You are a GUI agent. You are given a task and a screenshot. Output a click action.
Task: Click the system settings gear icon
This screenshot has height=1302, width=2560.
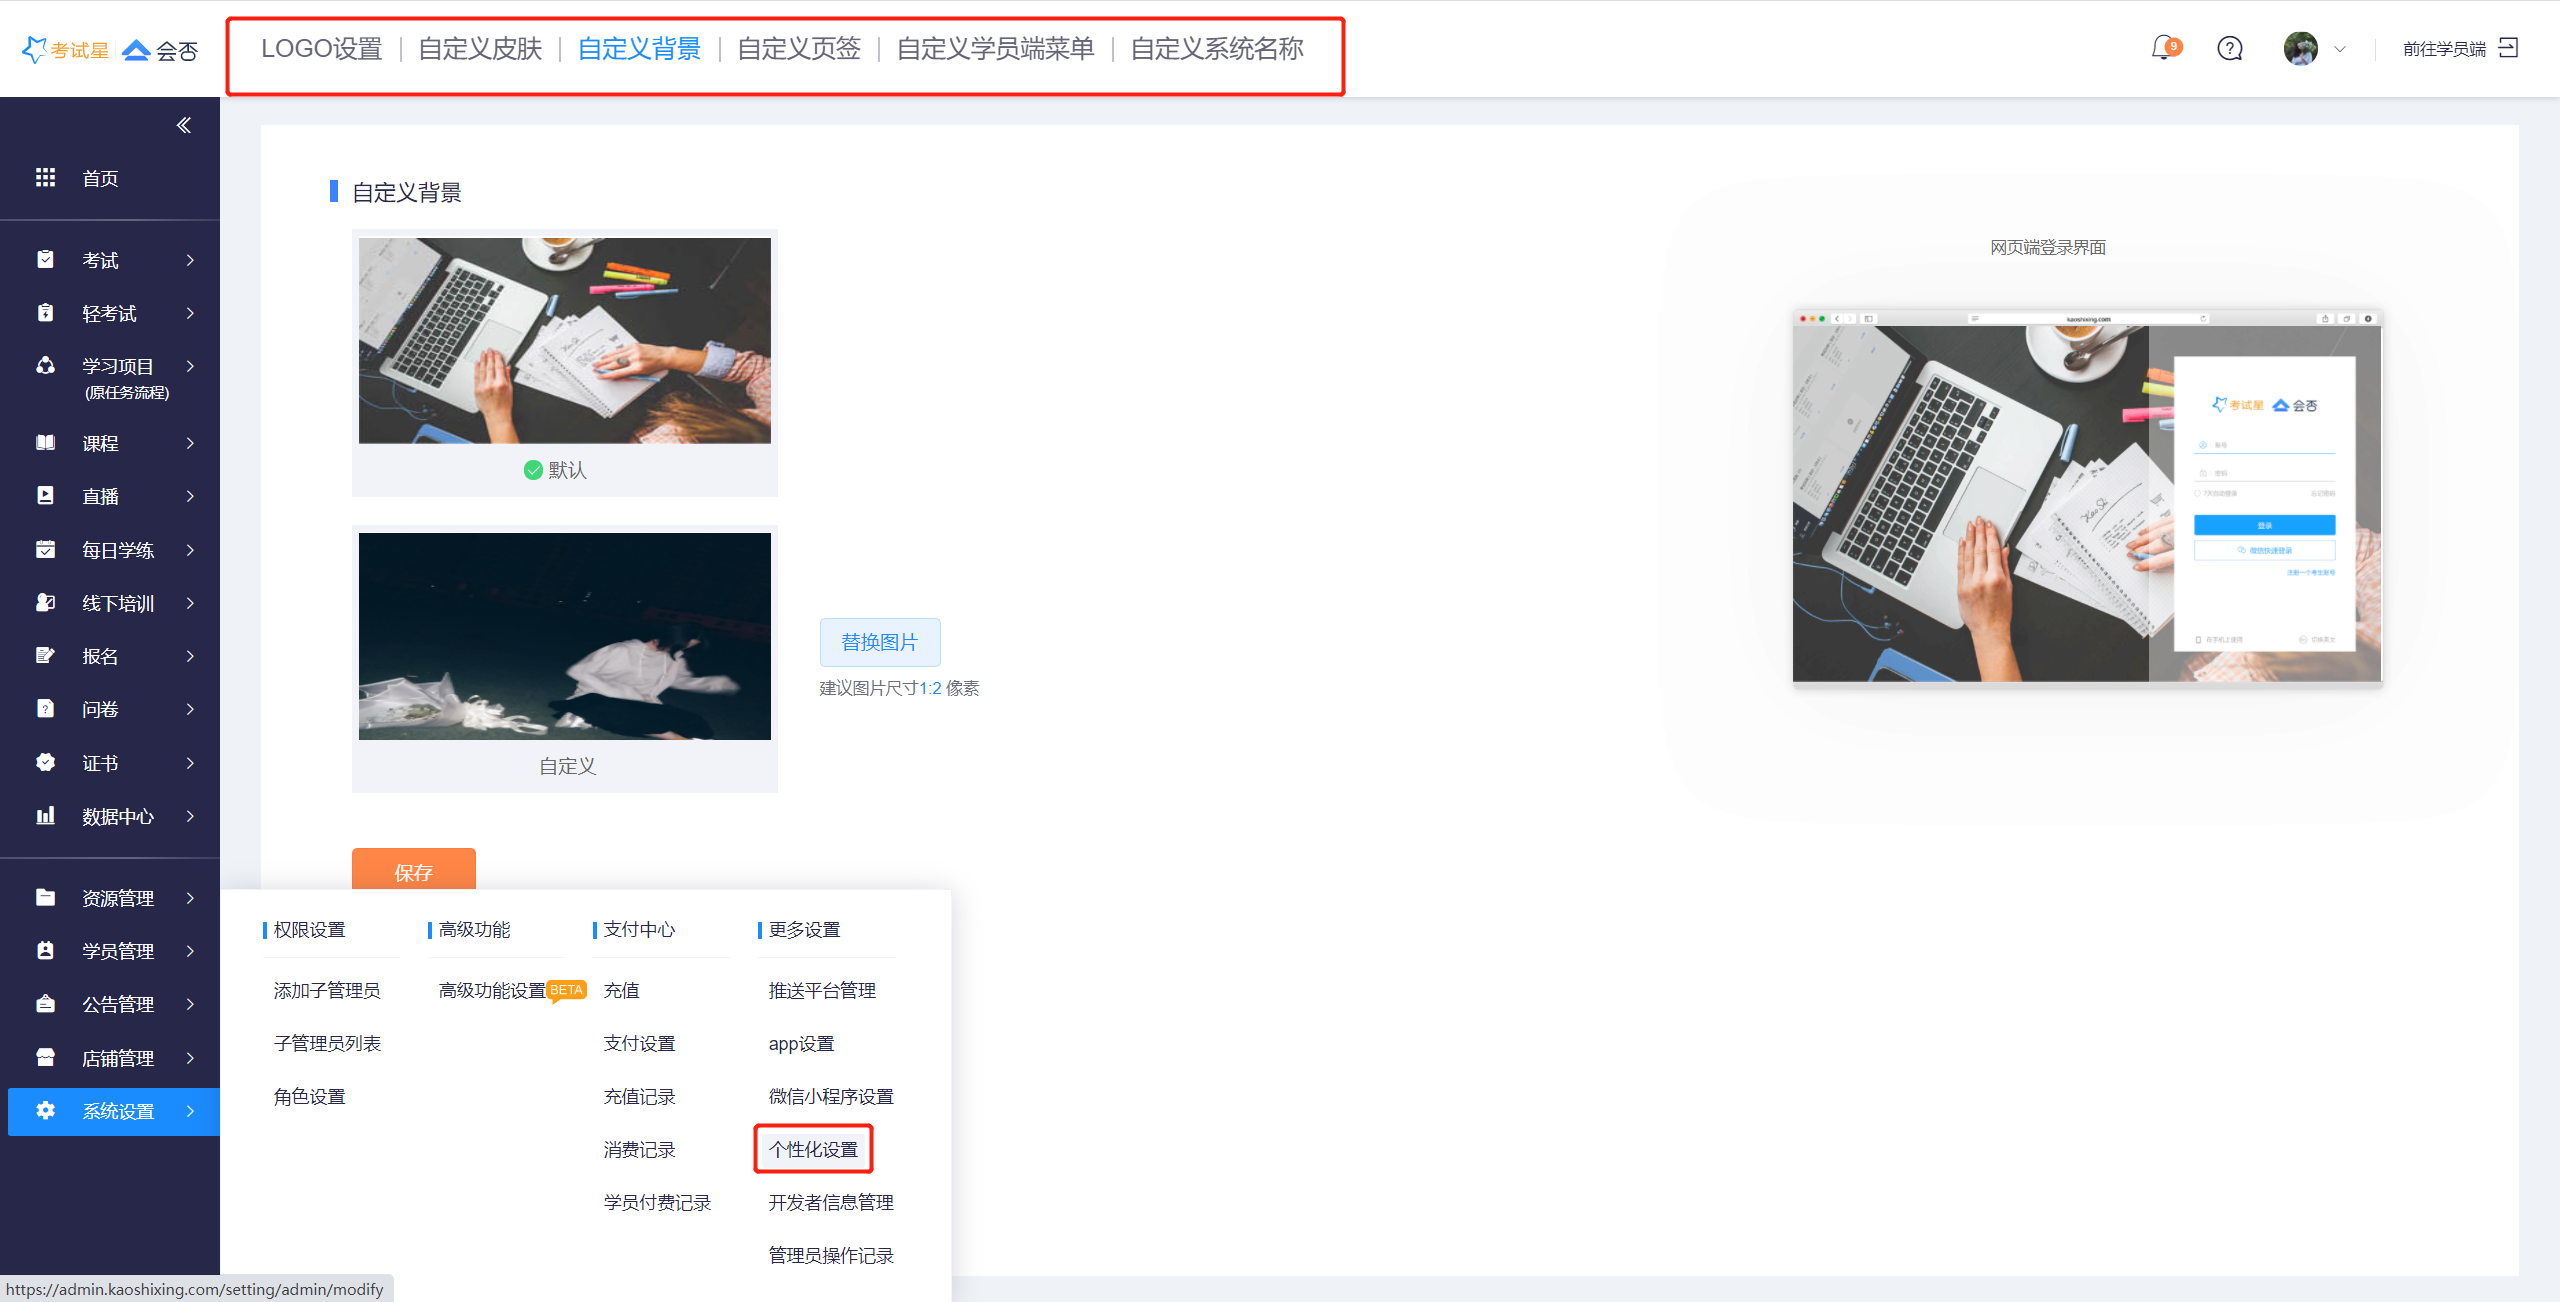(45, 1110)
